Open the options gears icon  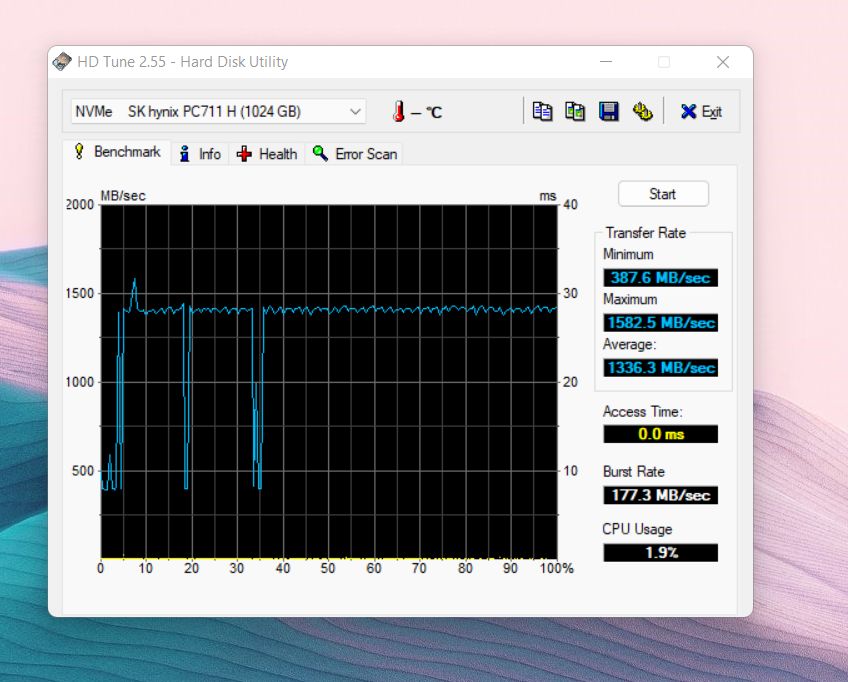(642, 111)
